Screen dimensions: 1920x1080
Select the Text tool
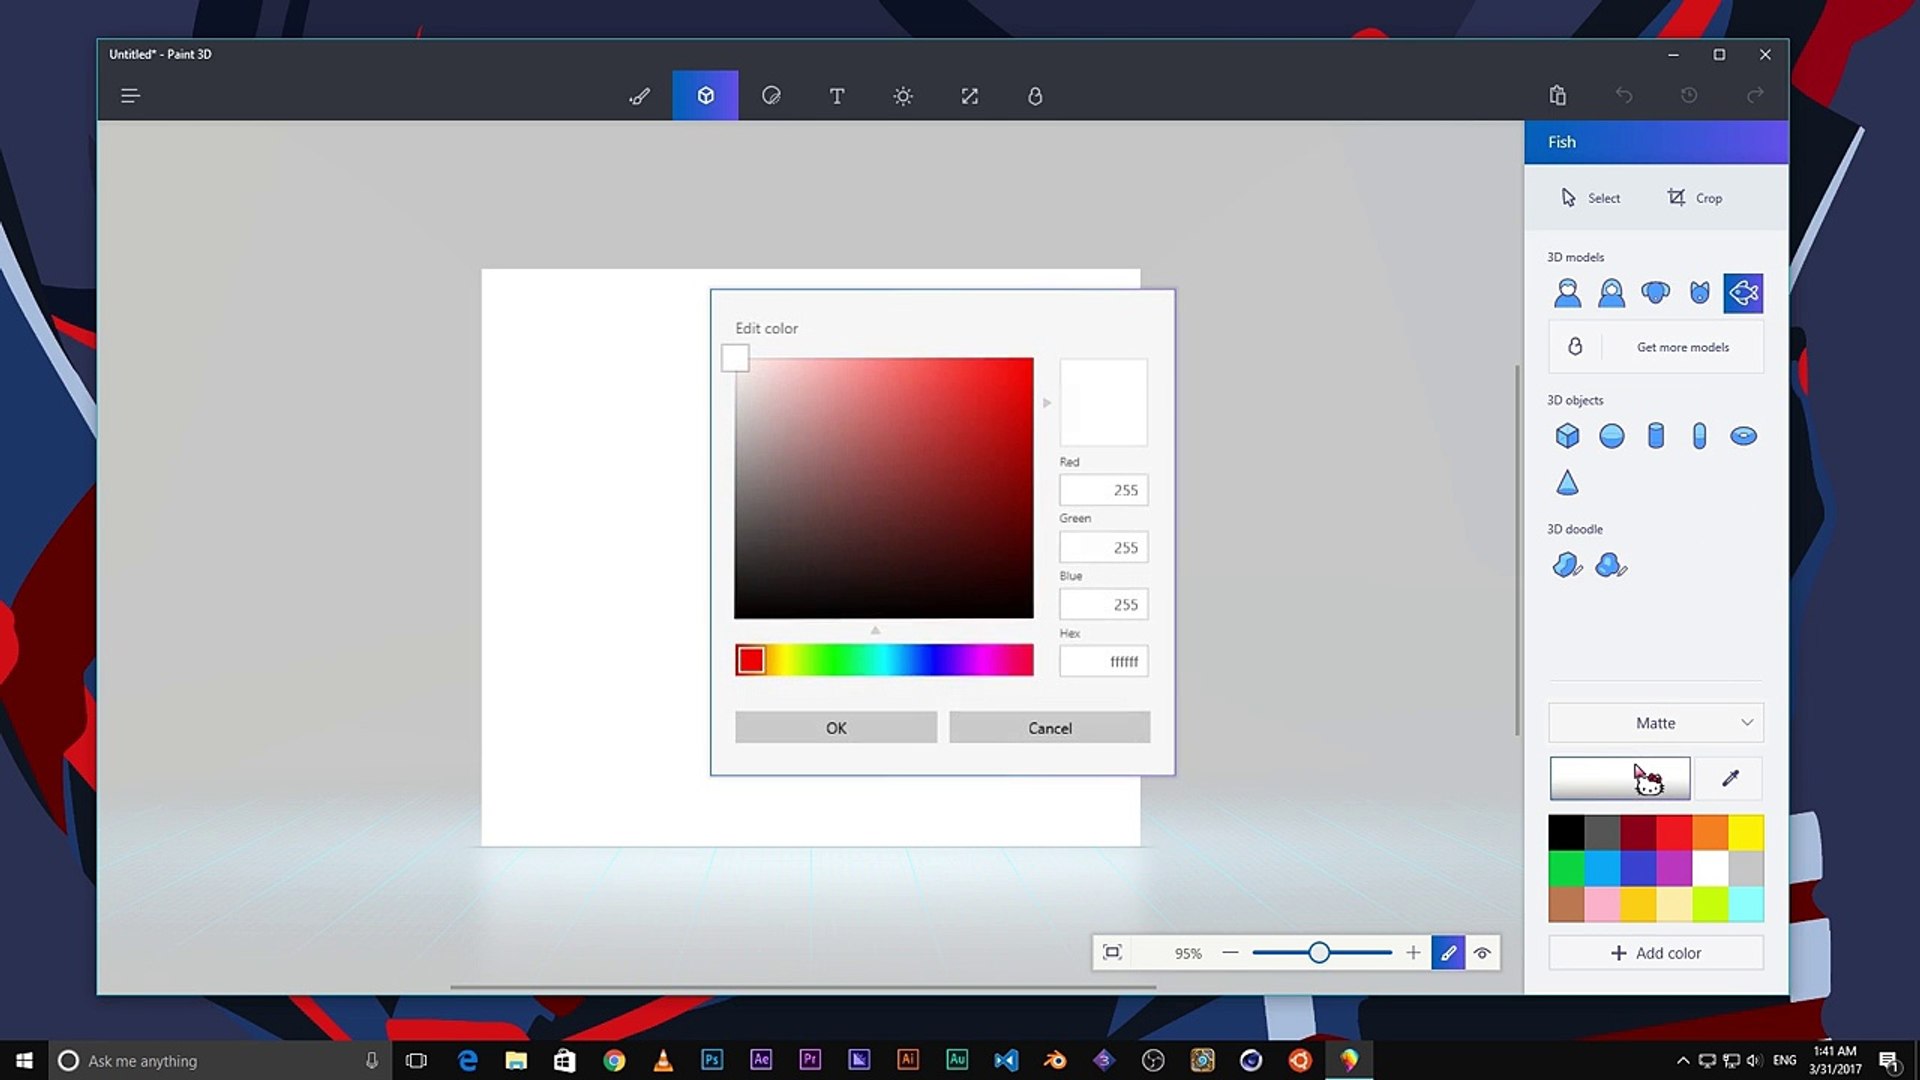pos(837,96)
